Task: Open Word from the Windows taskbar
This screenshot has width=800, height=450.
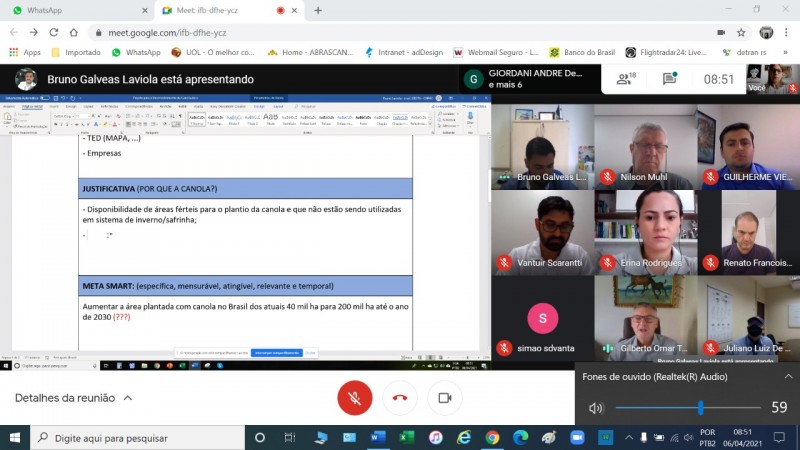Action: coord(378,438)
